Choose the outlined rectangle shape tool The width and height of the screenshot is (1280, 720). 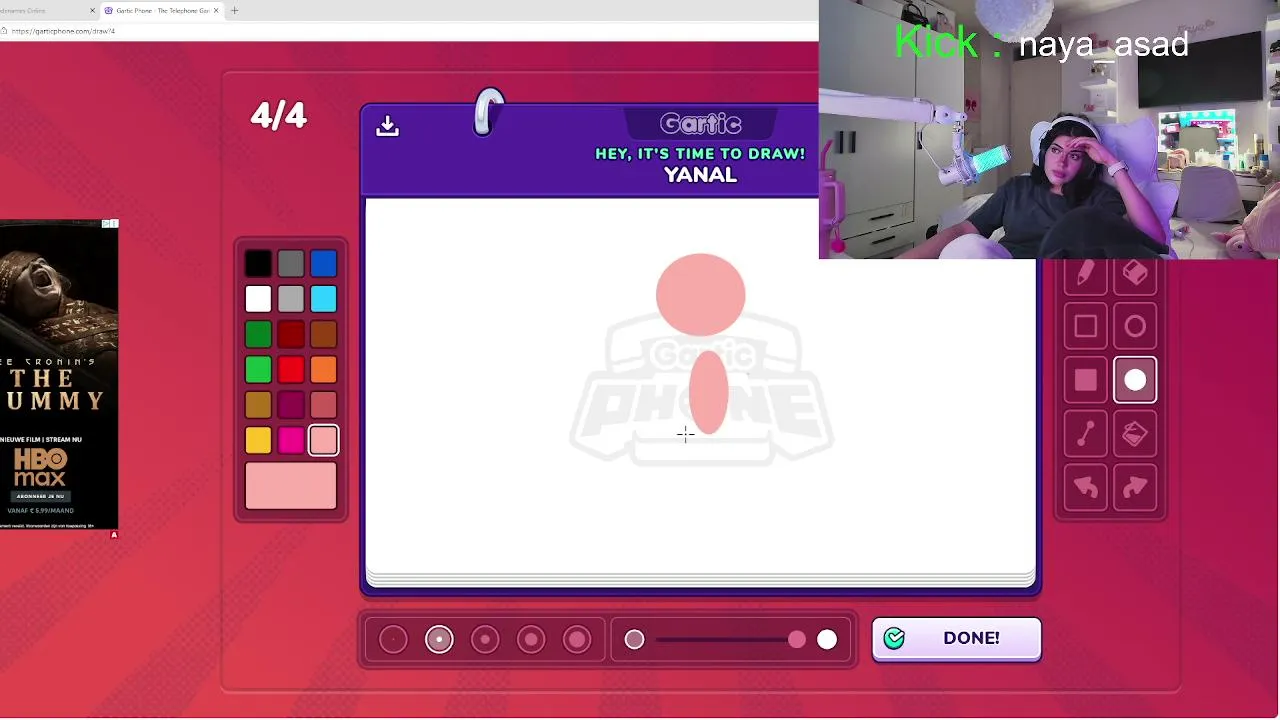tap(1085, 327)
